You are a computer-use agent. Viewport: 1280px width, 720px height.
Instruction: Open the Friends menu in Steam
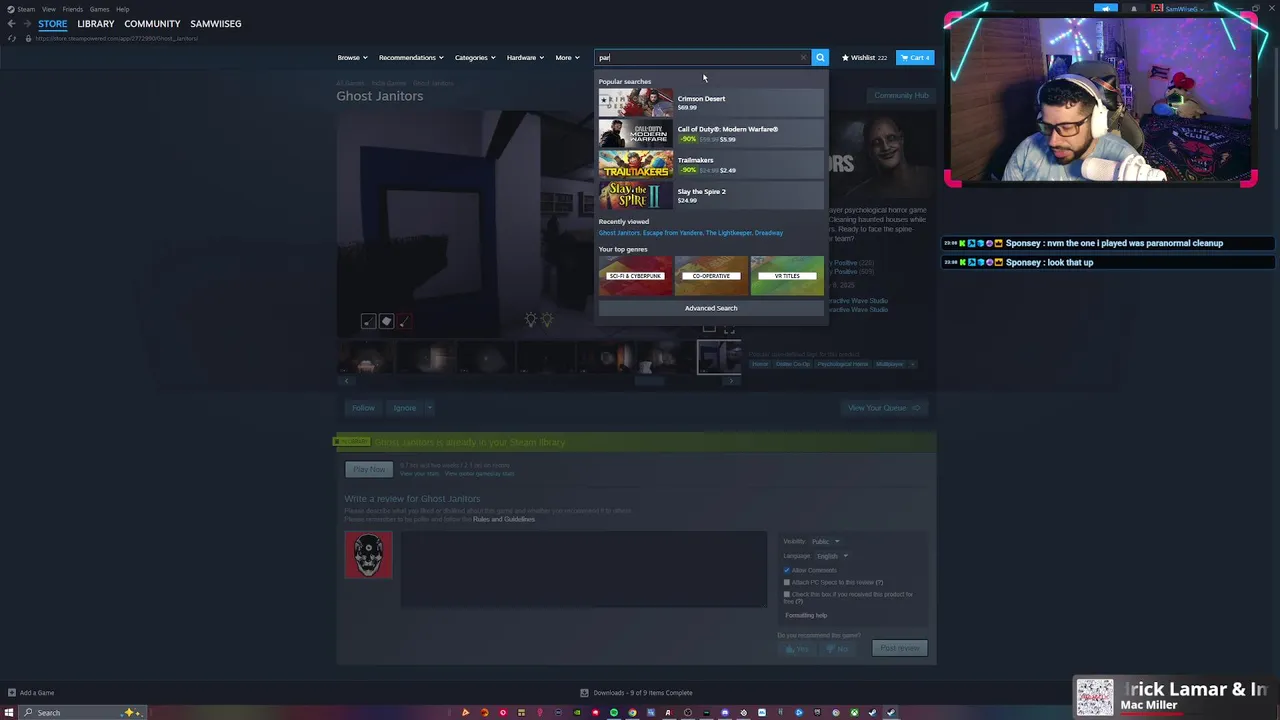[73, 9]
